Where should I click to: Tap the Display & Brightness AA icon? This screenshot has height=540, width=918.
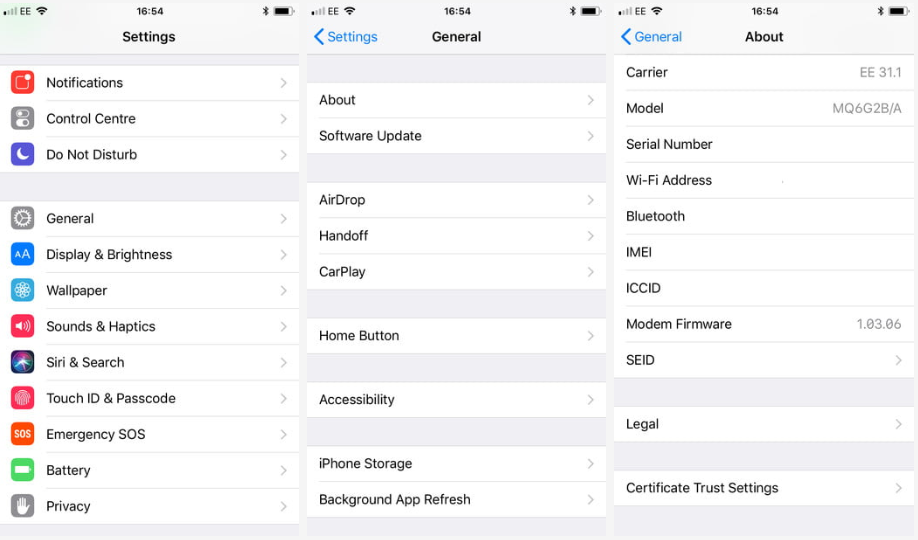tap(22, 254)
